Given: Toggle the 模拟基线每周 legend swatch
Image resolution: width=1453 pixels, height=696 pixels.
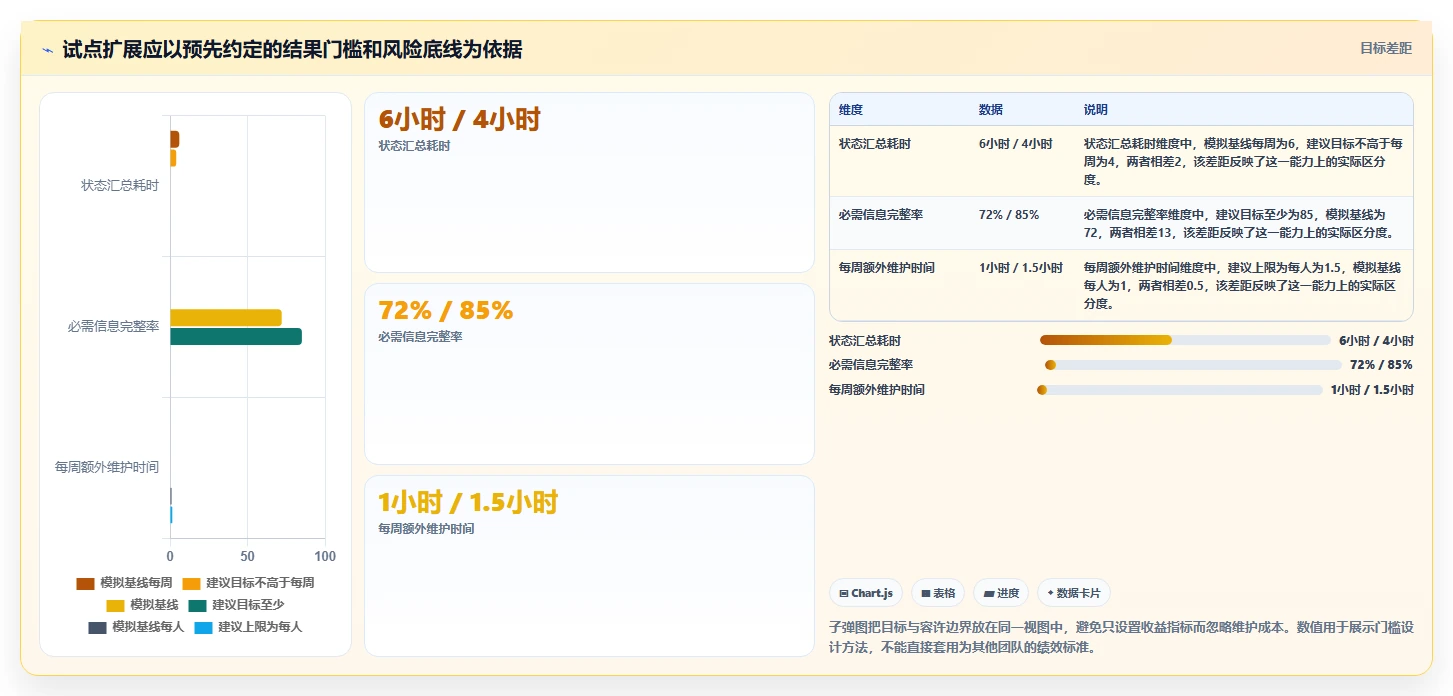Looking at the screenshot, I should click(85, 583).
